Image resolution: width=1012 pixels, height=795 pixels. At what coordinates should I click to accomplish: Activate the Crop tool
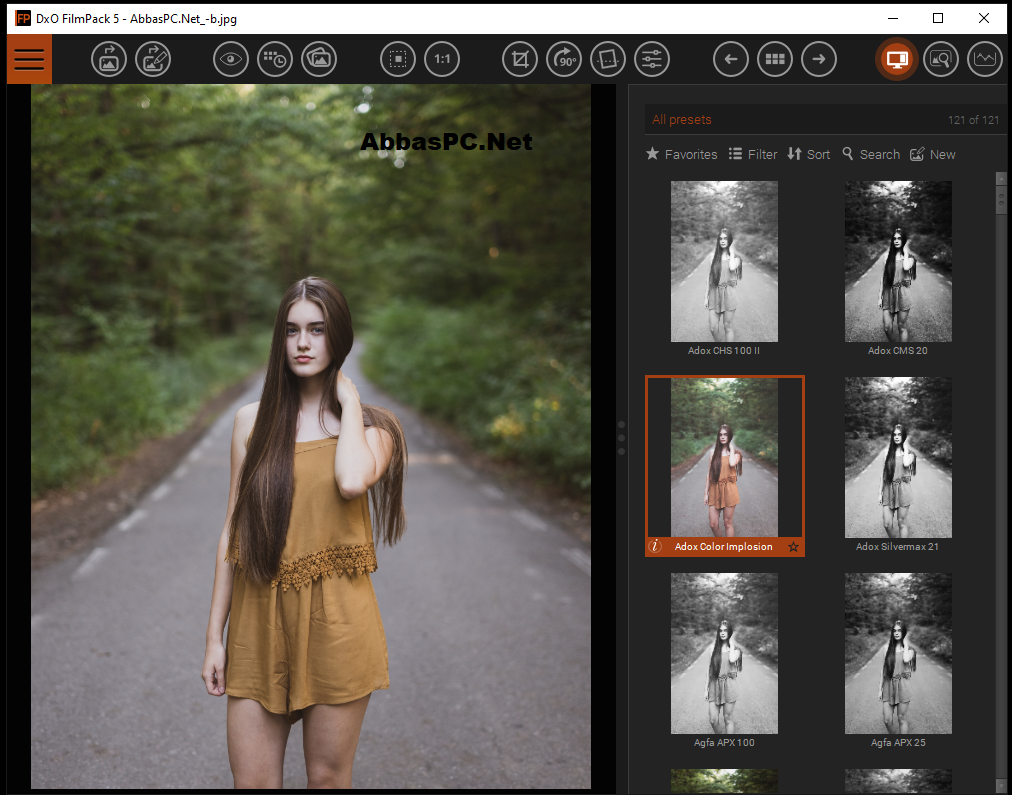pyautogui.click(x=520, y=59)
